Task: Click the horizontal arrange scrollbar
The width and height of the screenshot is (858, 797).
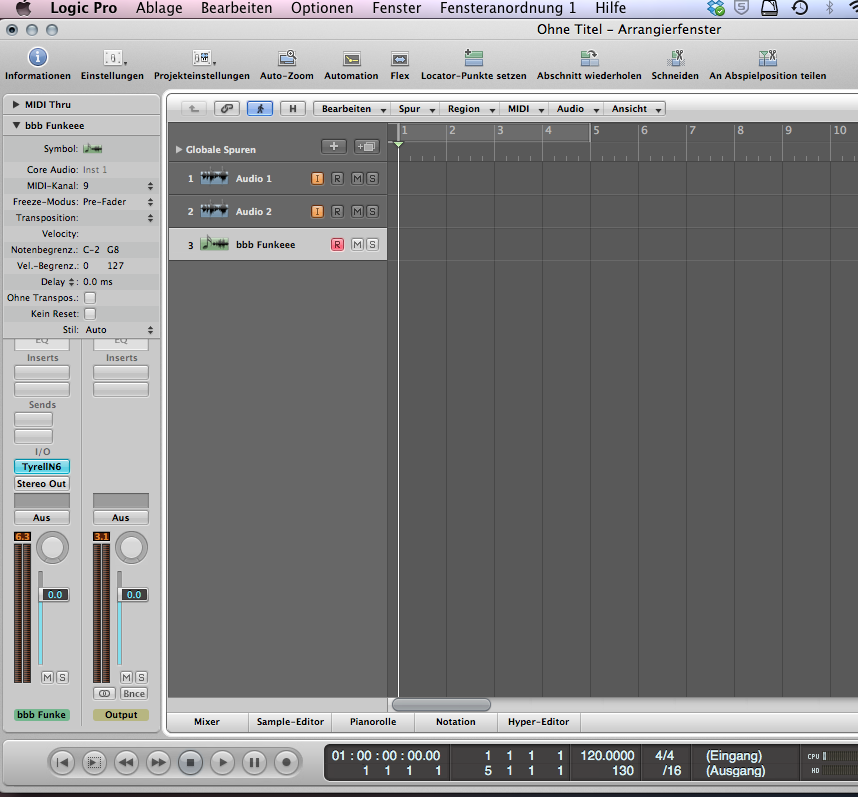Action: (x=441, y=705)
